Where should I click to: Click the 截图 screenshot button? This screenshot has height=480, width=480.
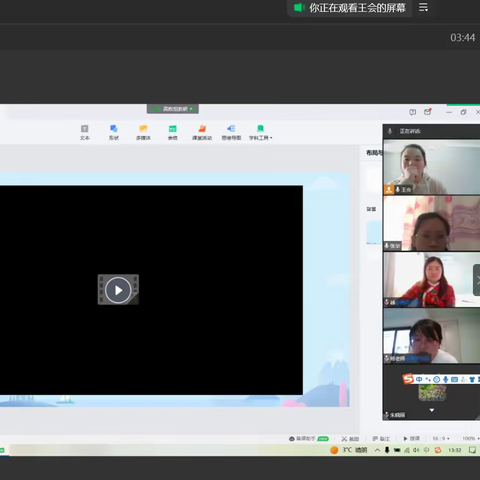350,439
